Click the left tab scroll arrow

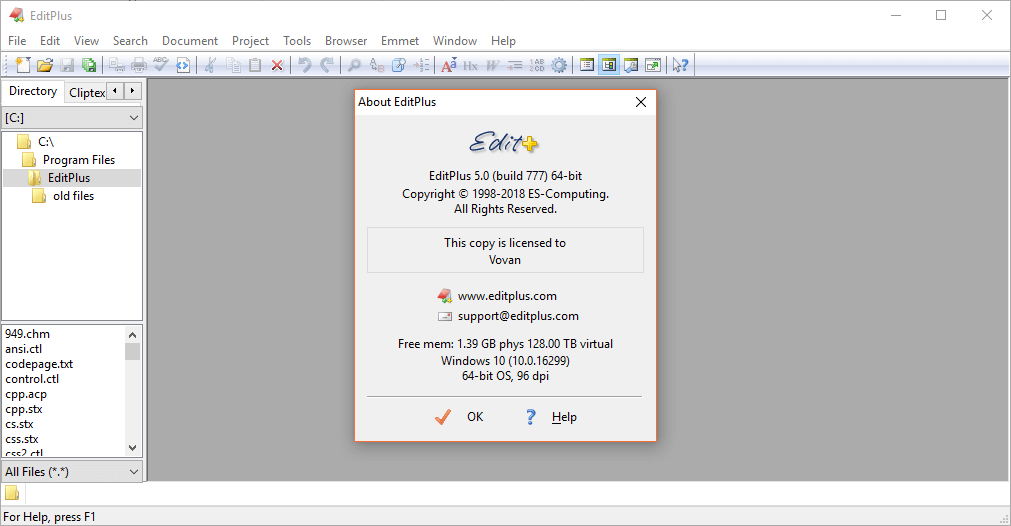pos(115,91)
